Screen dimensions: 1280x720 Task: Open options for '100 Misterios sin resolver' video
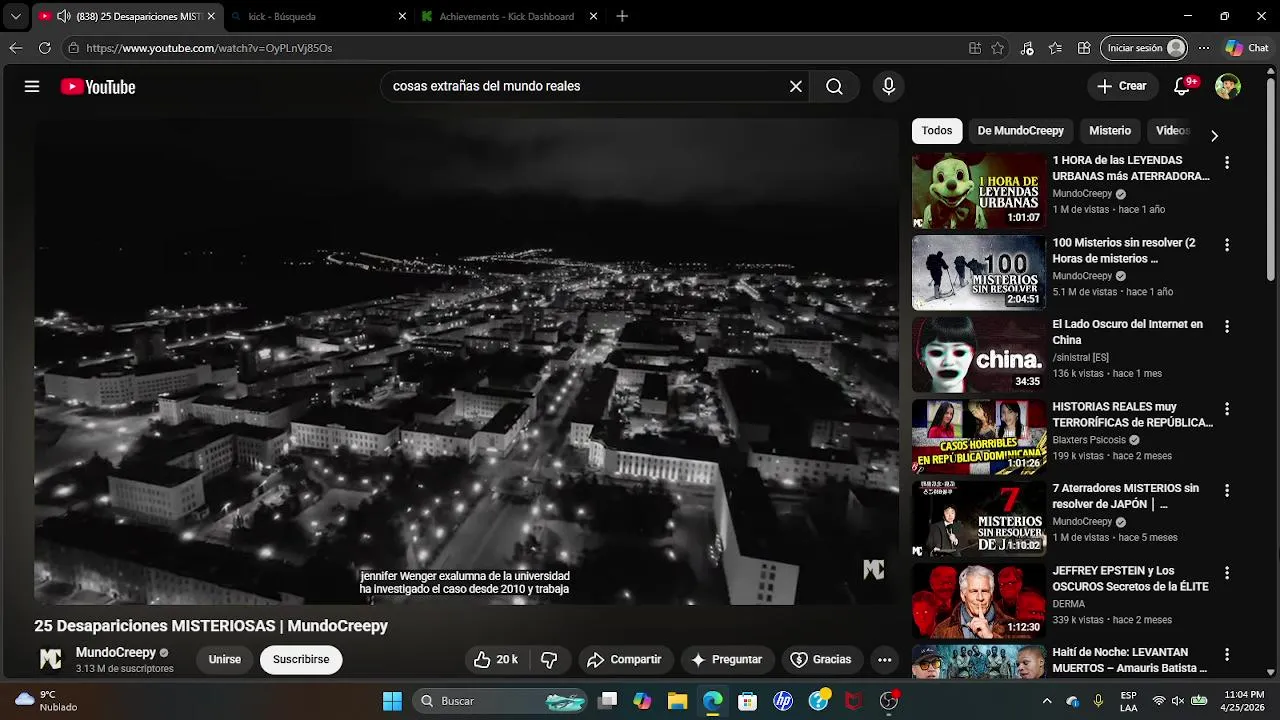[x=1227, y=244]
